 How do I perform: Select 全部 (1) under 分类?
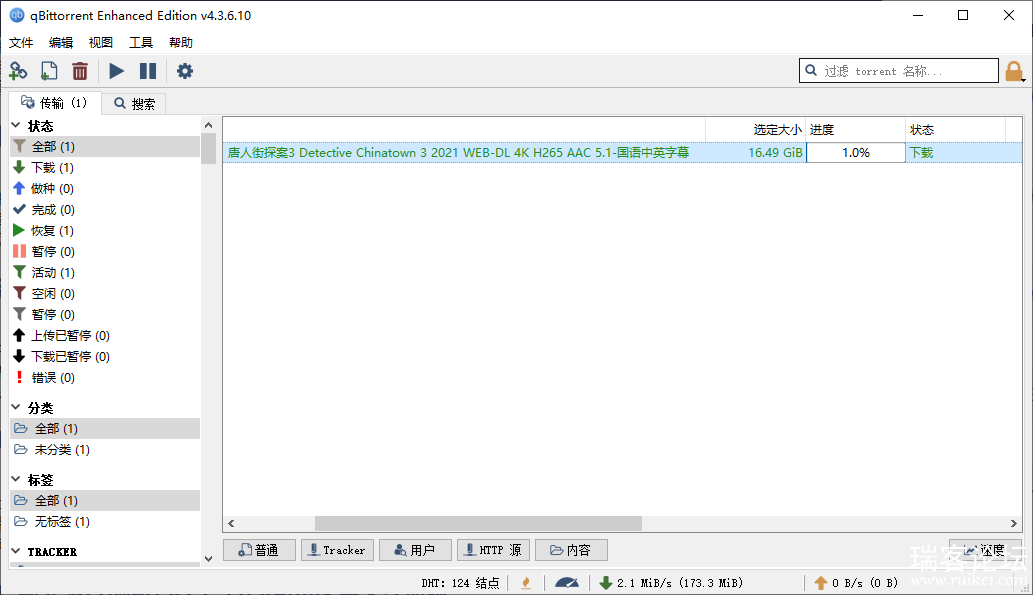click(105, 428)
